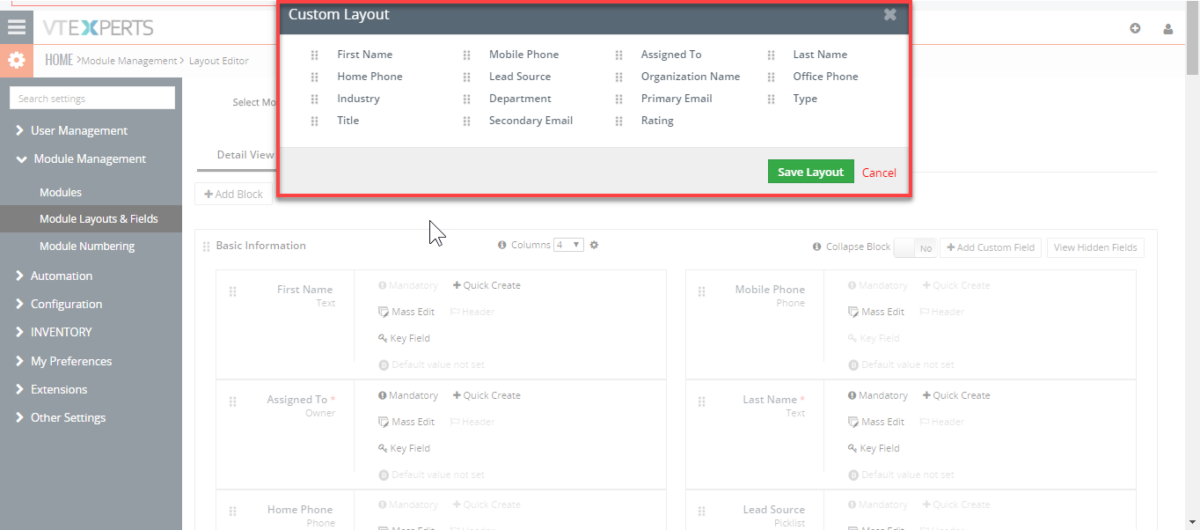Click the Cancel link in dialog
This screenshot has height=530, width=1200.
pyautogui.click(x=879, y=173)
